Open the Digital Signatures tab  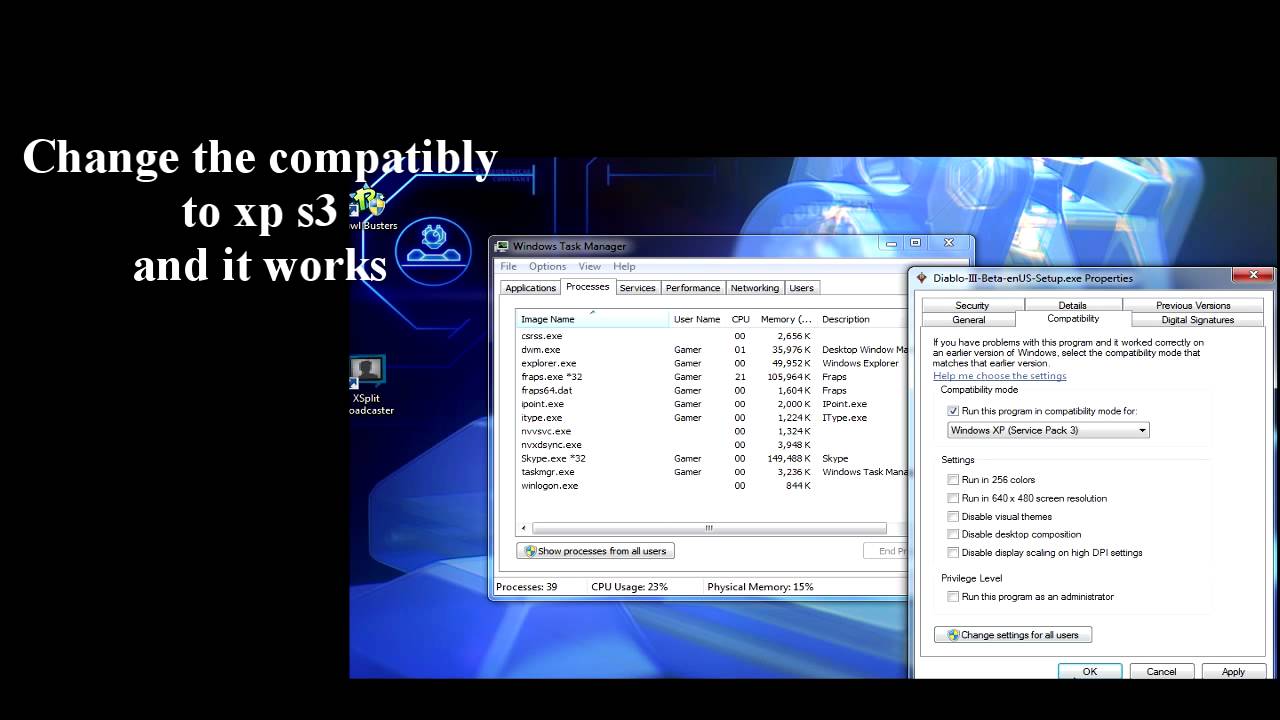click(1197, 320)
